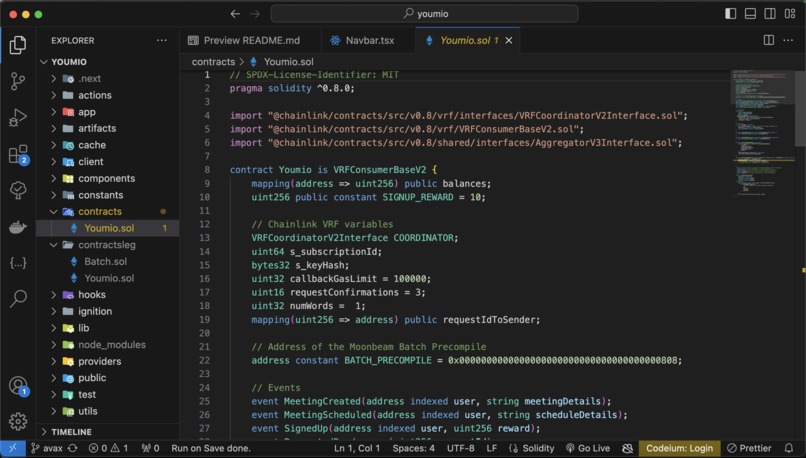Click Ln 1, Col 1 status entry
Image resolution: width=806 pixels, height=458 pixels.
[357, 448]
